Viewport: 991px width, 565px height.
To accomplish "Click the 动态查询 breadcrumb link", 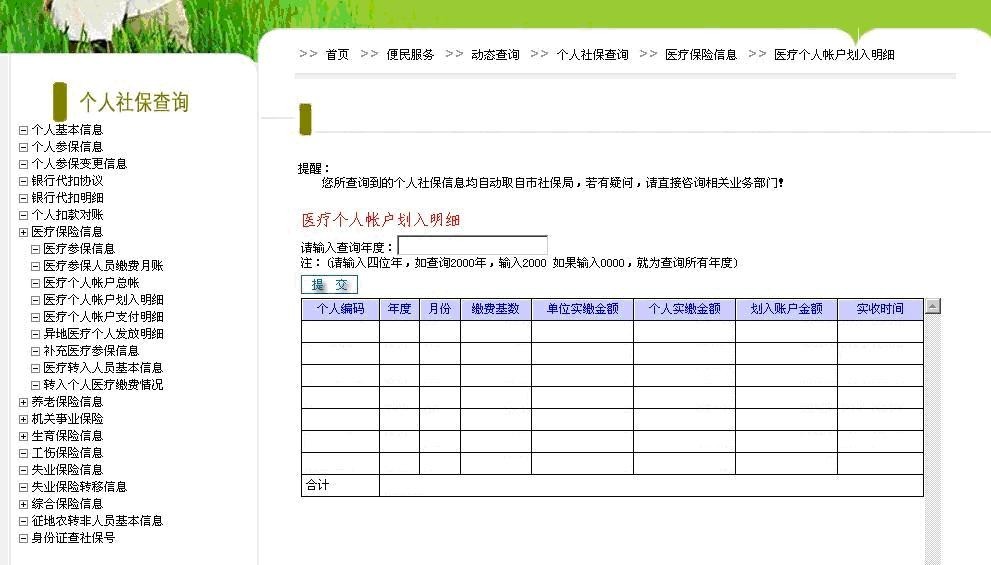I will [x=495, y=55].
